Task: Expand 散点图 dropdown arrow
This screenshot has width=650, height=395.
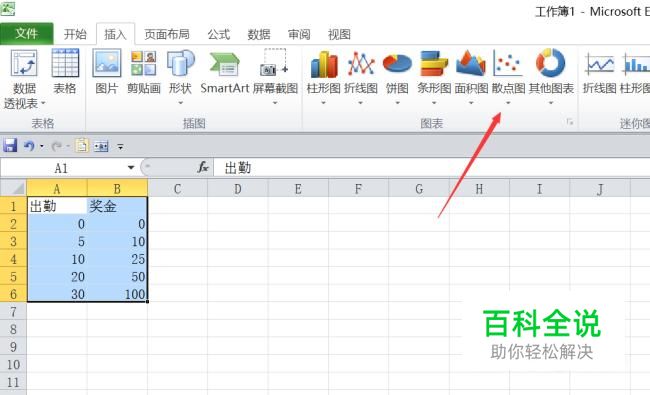Action: coord(508,103)
